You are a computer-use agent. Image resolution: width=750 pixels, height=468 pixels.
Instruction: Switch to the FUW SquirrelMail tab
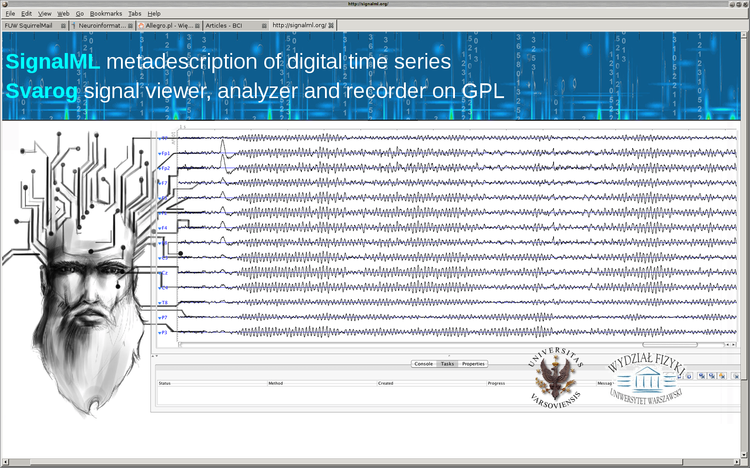tap(35, 25)
